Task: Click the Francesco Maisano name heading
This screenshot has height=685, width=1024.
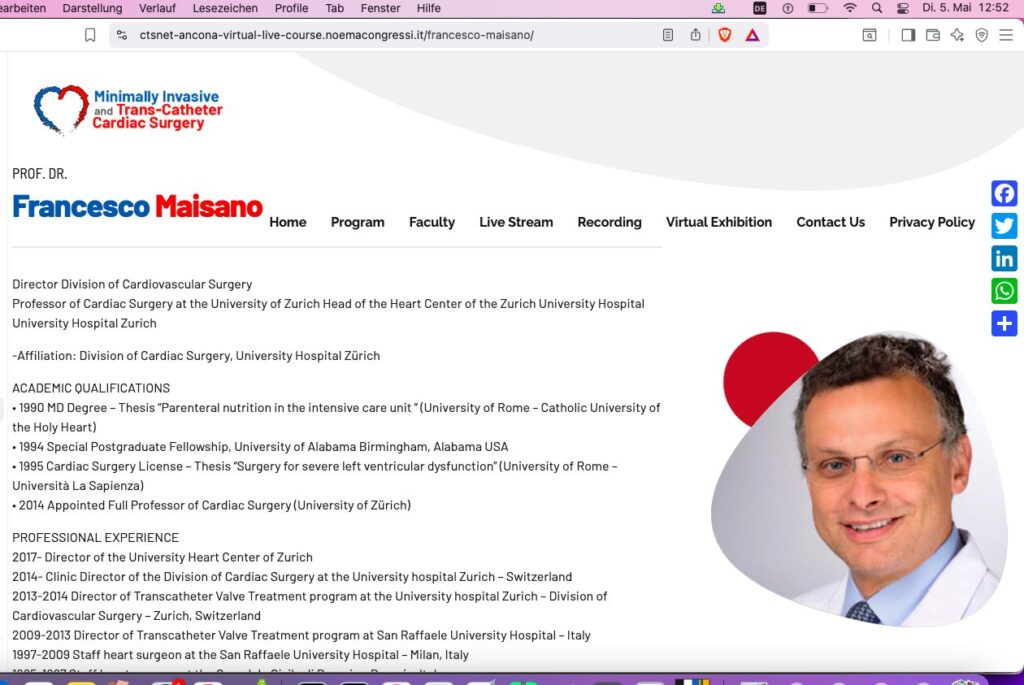Action: click(x=137, y=206)
